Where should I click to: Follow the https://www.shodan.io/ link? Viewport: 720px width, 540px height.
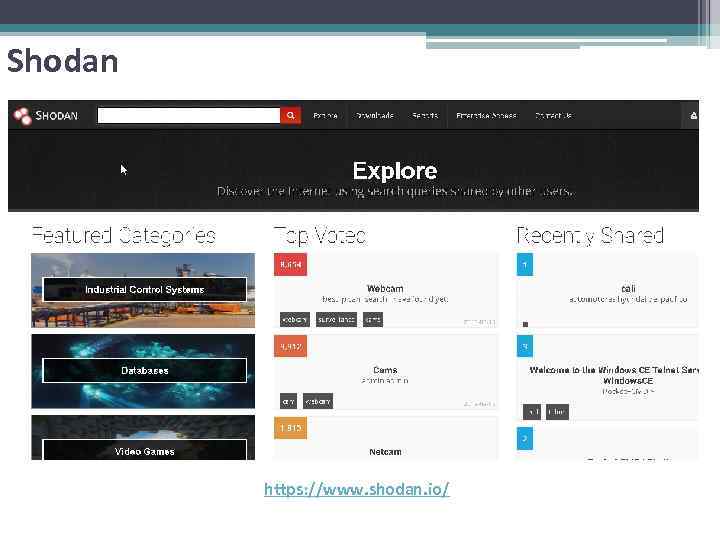(x=357, y=489)
